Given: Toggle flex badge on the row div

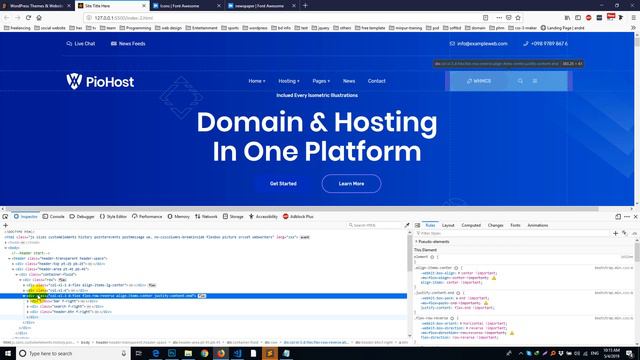Looking at the screenshot, I should (62, 280).
